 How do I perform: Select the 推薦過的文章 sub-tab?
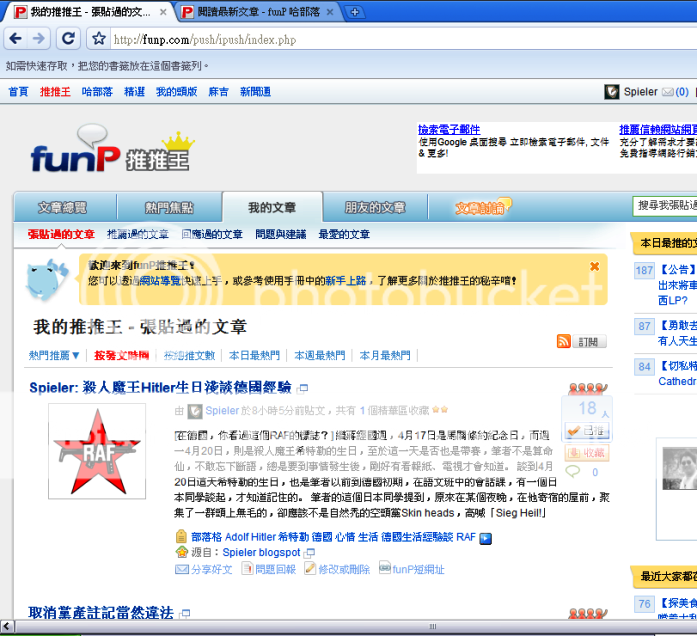click(138, 234)
